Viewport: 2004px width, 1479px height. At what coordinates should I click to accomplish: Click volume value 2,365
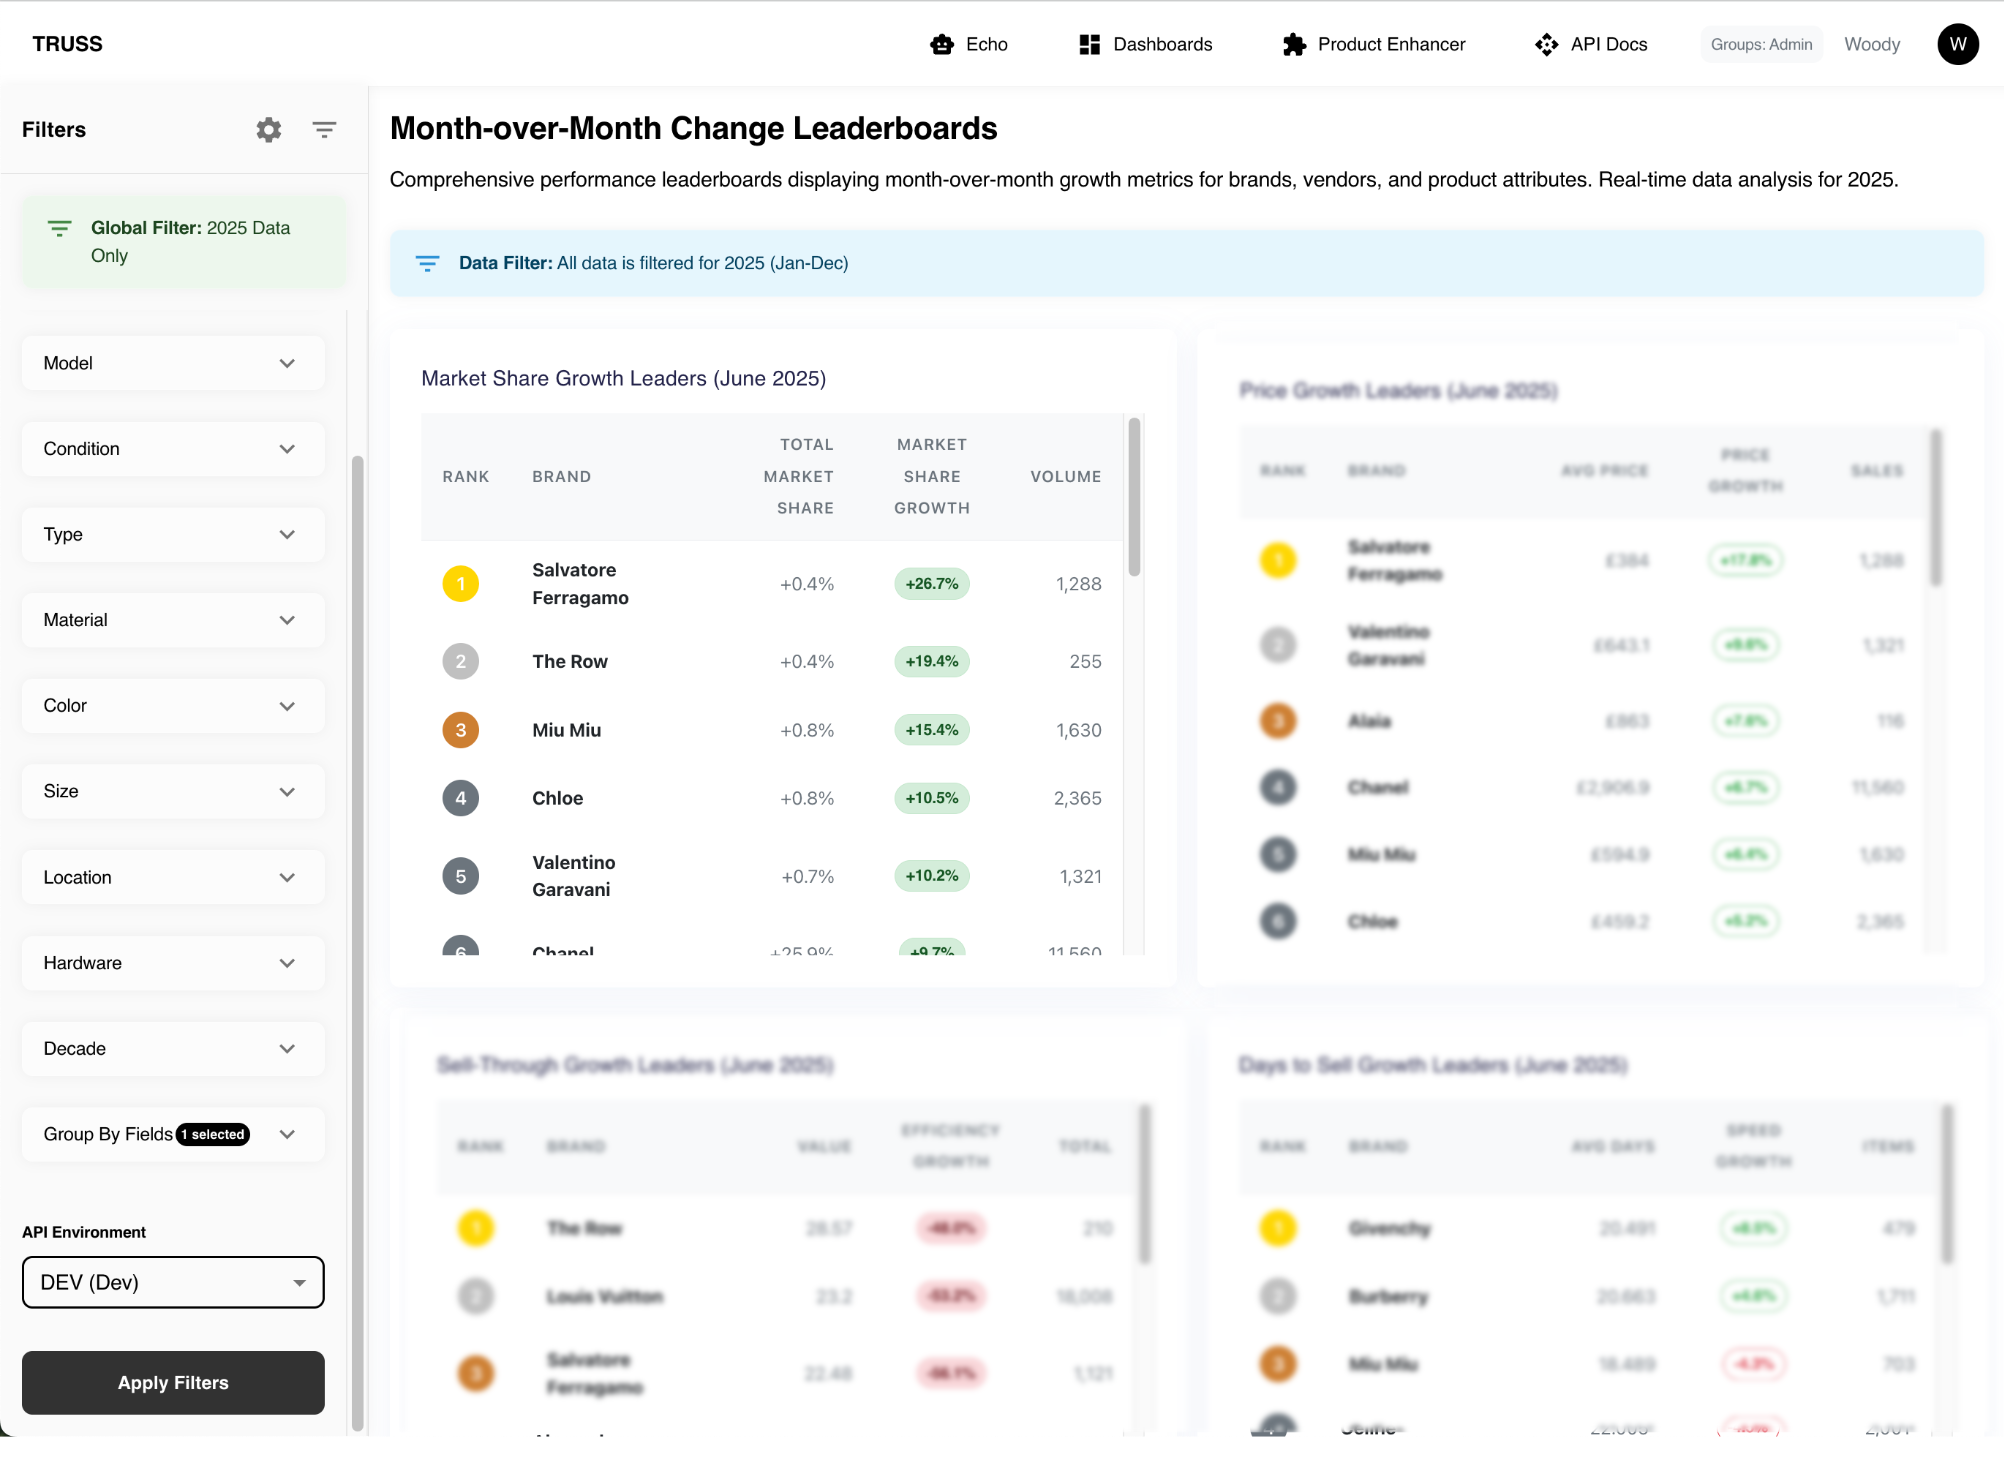(1077, 798)
